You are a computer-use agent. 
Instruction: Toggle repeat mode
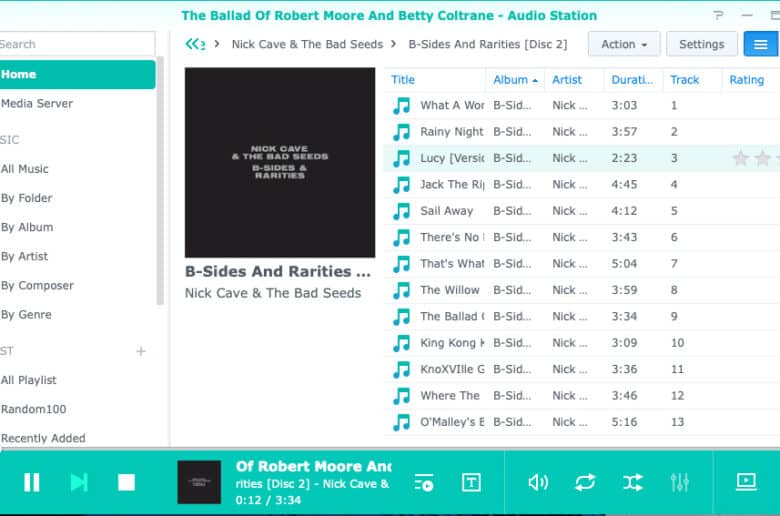(x=585, y=482)
